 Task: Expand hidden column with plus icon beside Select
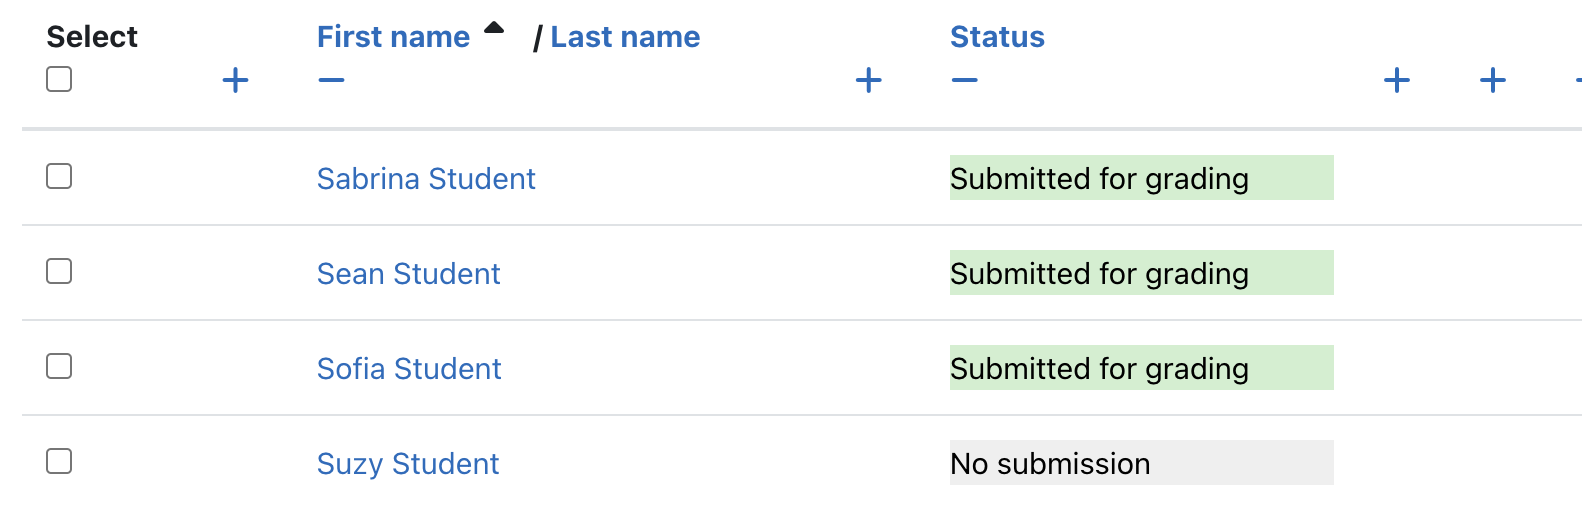tap(235, 80)
